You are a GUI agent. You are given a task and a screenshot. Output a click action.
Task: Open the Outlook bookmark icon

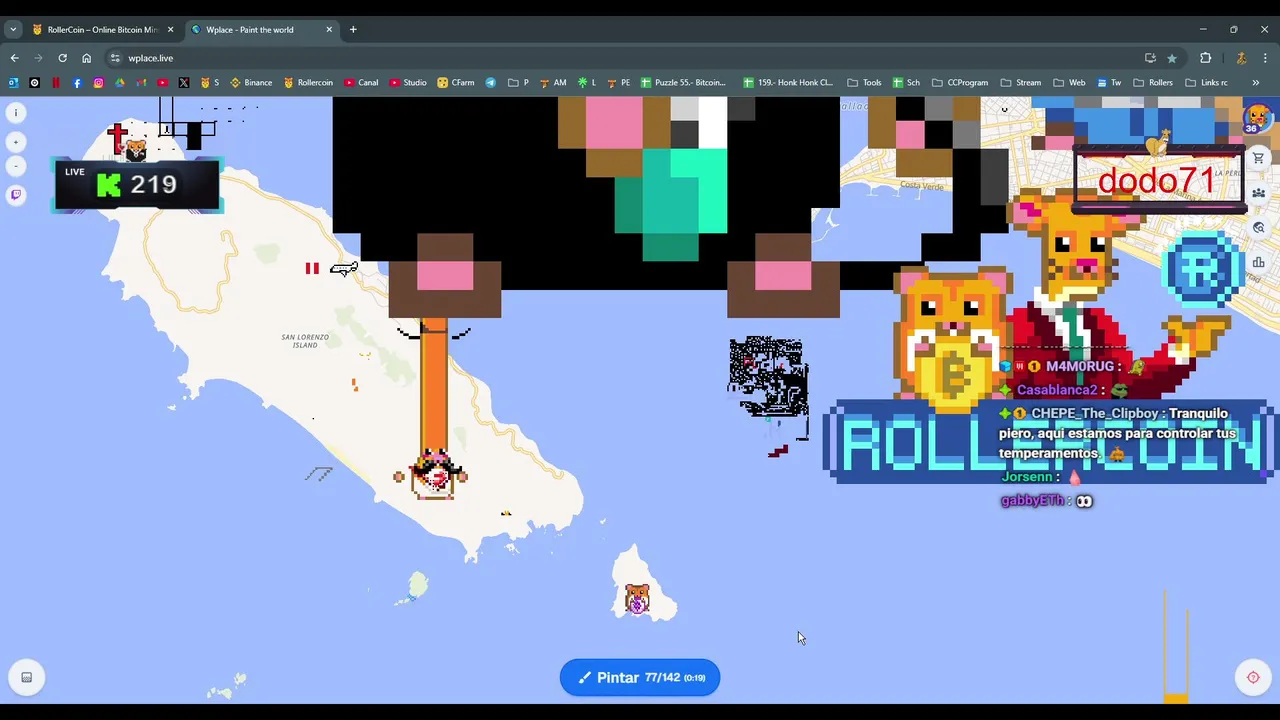tap(13, 83)
